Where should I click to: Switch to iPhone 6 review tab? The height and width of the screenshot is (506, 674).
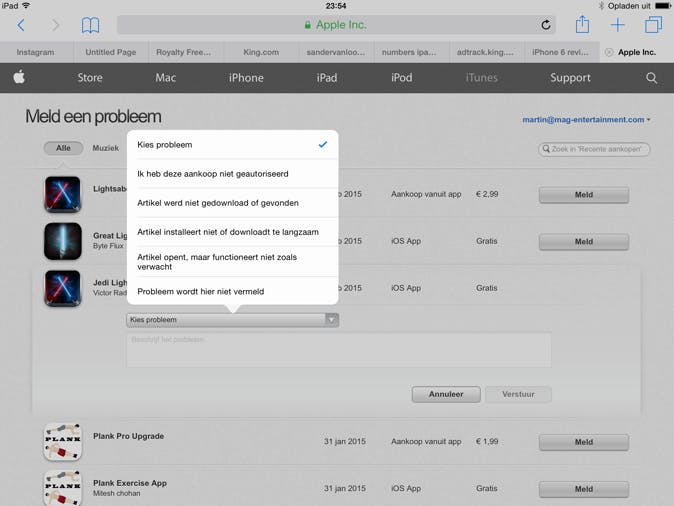click(x=561, y=52)
